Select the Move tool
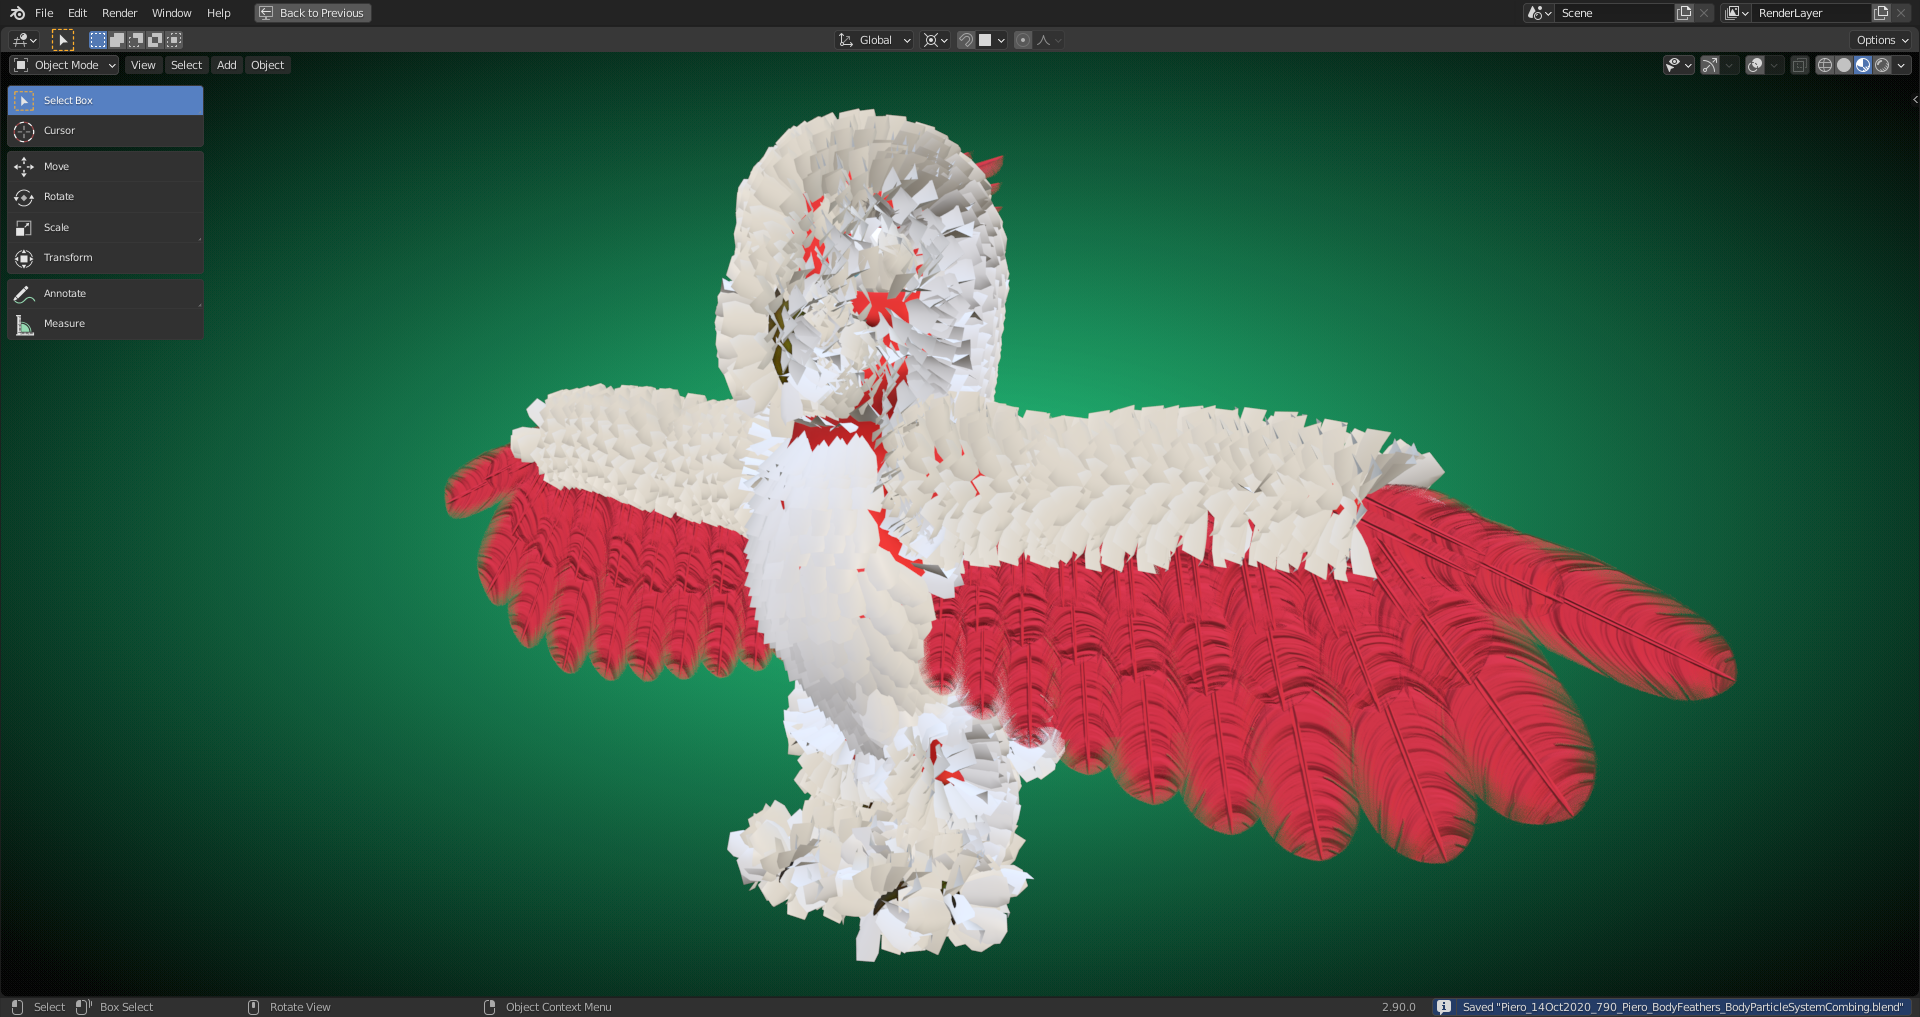1920x1017 pixels. point(104,166)
